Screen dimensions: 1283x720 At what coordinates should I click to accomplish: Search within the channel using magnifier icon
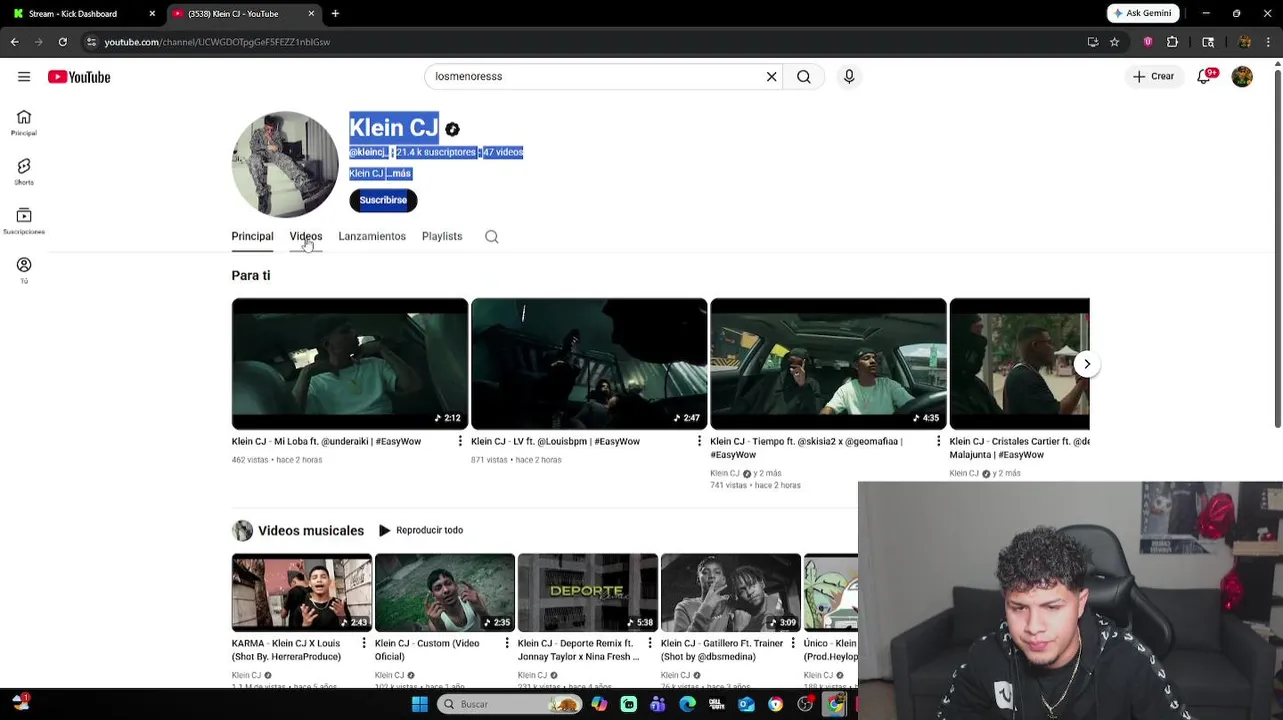[492, 237]
